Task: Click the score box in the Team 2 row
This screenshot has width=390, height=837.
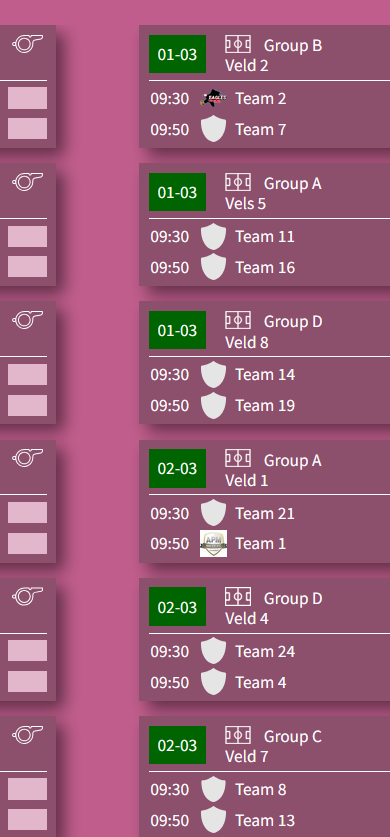Action: pos(27,98)
